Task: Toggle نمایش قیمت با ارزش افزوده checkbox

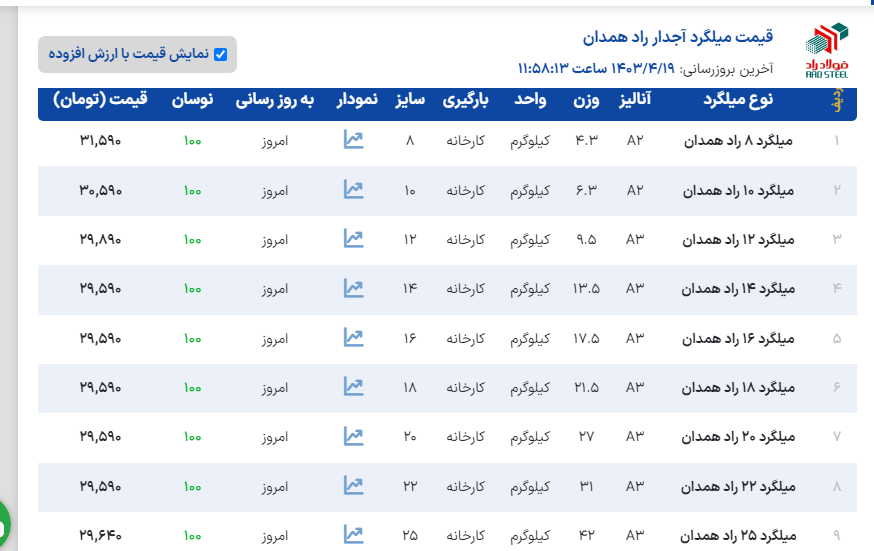Action: (x=221, y=55)
